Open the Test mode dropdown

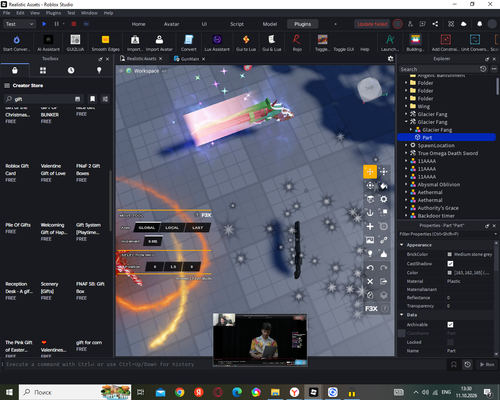point(19,24)
